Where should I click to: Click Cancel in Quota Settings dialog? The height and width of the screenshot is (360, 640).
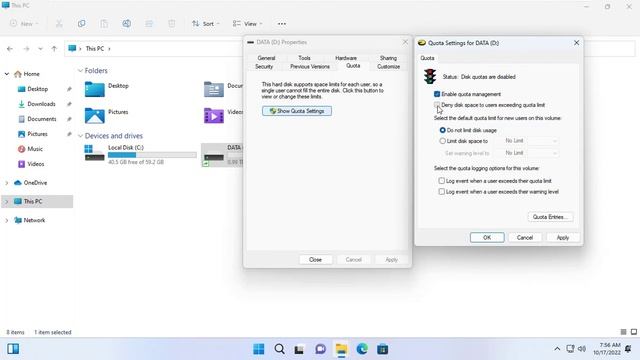pyautogui.click(x=525, y=238)
